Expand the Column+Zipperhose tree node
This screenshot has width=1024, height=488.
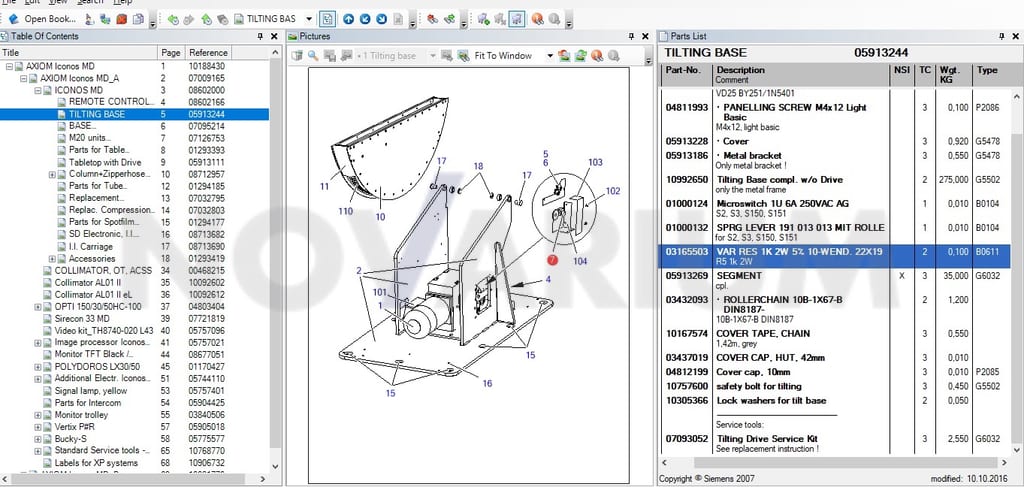pyautogui.click(x=52, y=174)
